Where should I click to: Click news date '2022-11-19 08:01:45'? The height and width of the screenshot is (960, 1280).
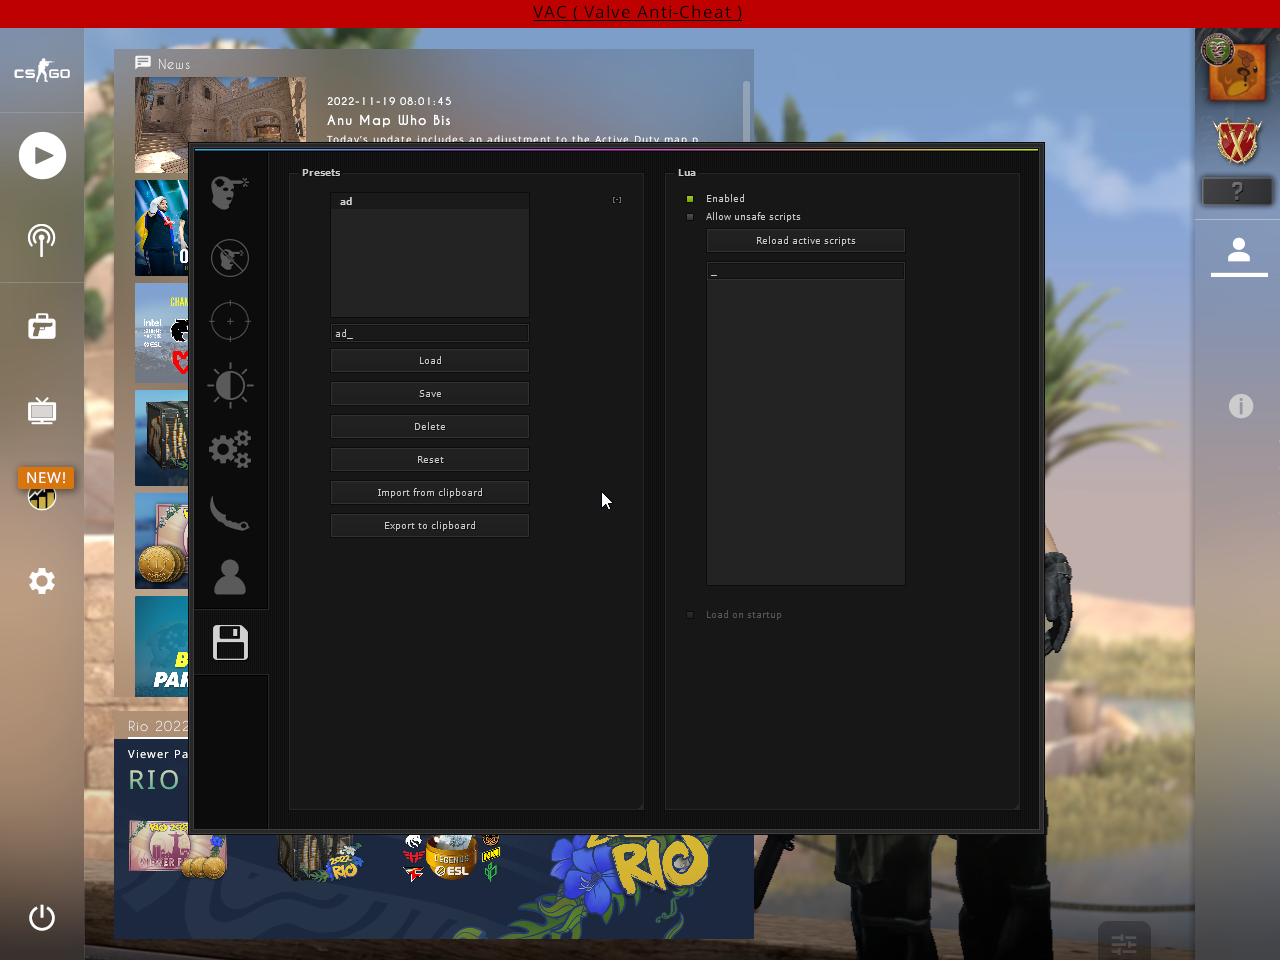[x=389, y=101]
